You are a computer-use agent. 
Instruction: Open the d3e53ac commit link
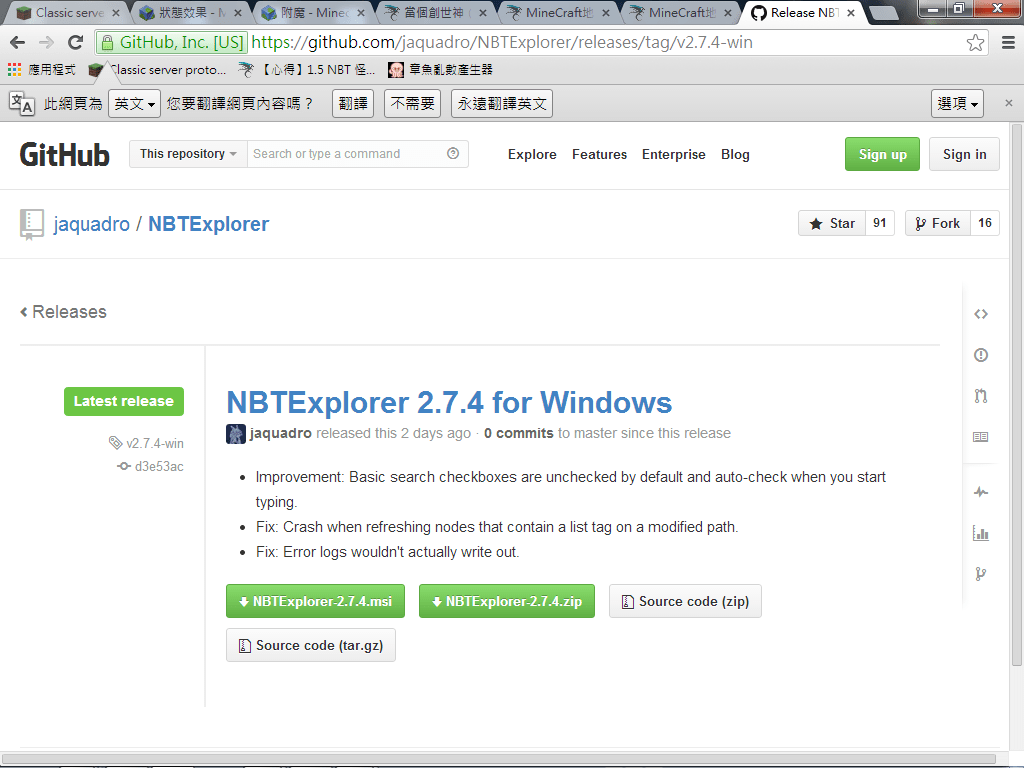pos(150,466)
